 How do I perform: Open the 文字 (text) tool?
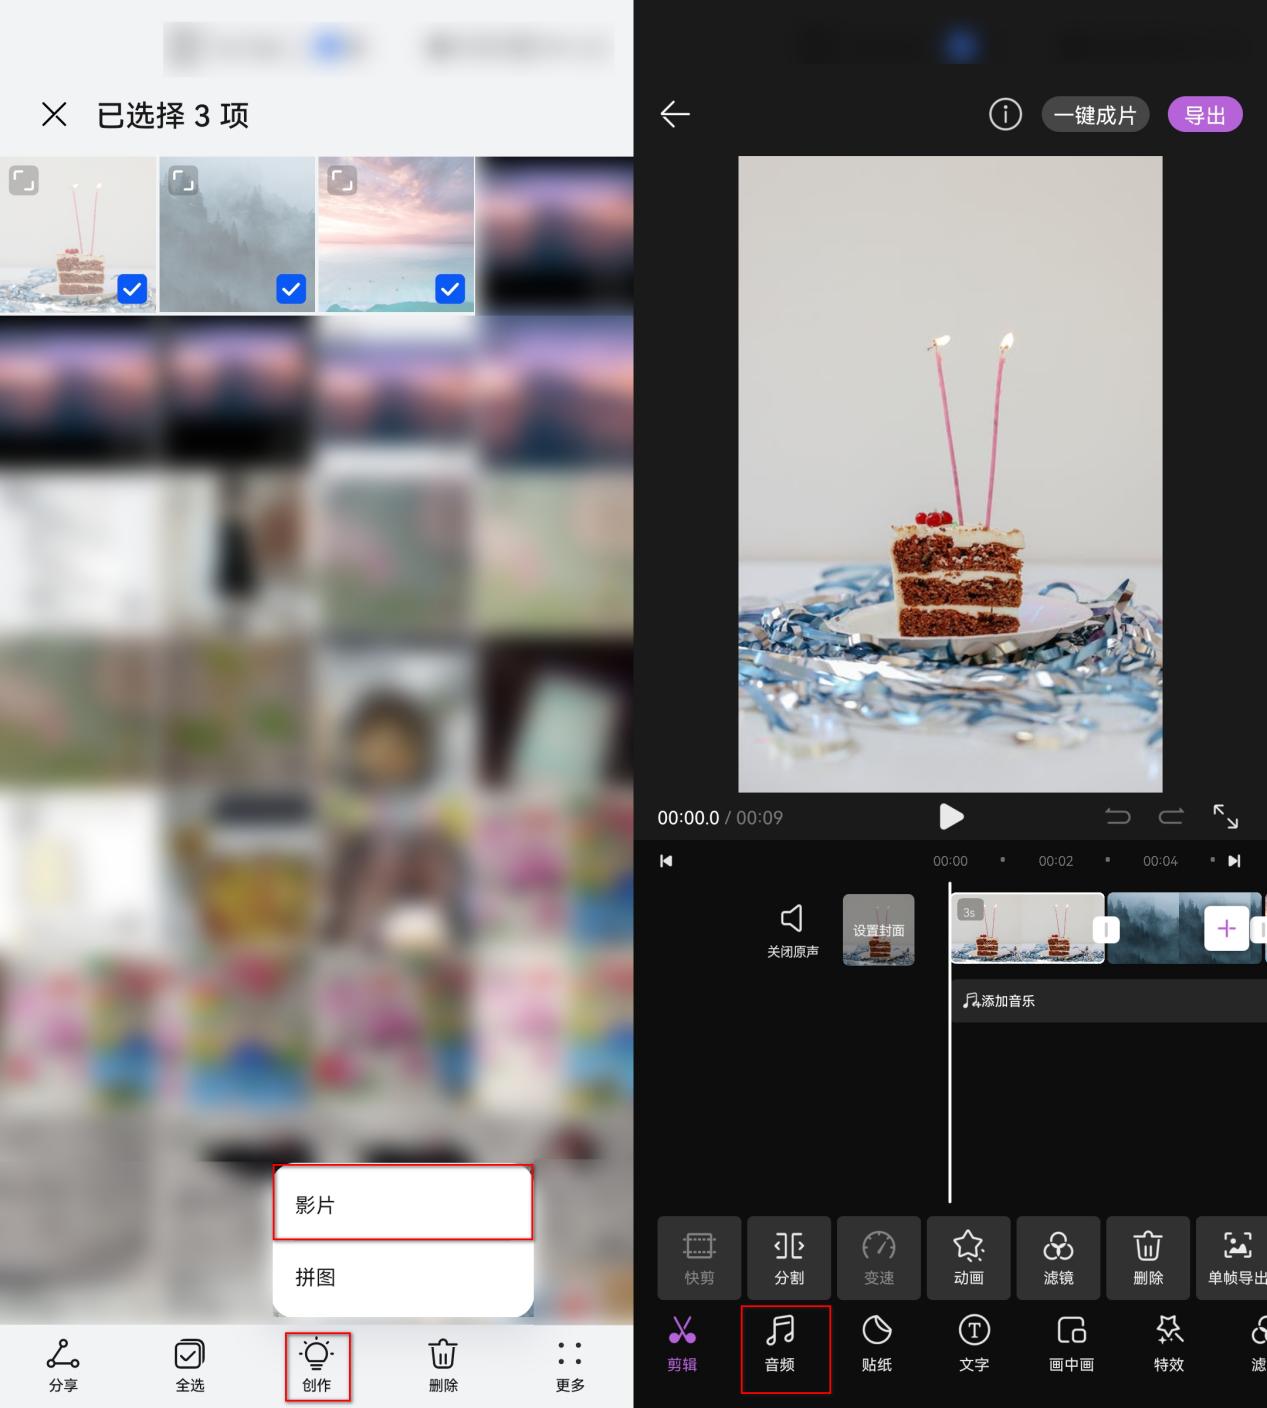pos(973,1346)
